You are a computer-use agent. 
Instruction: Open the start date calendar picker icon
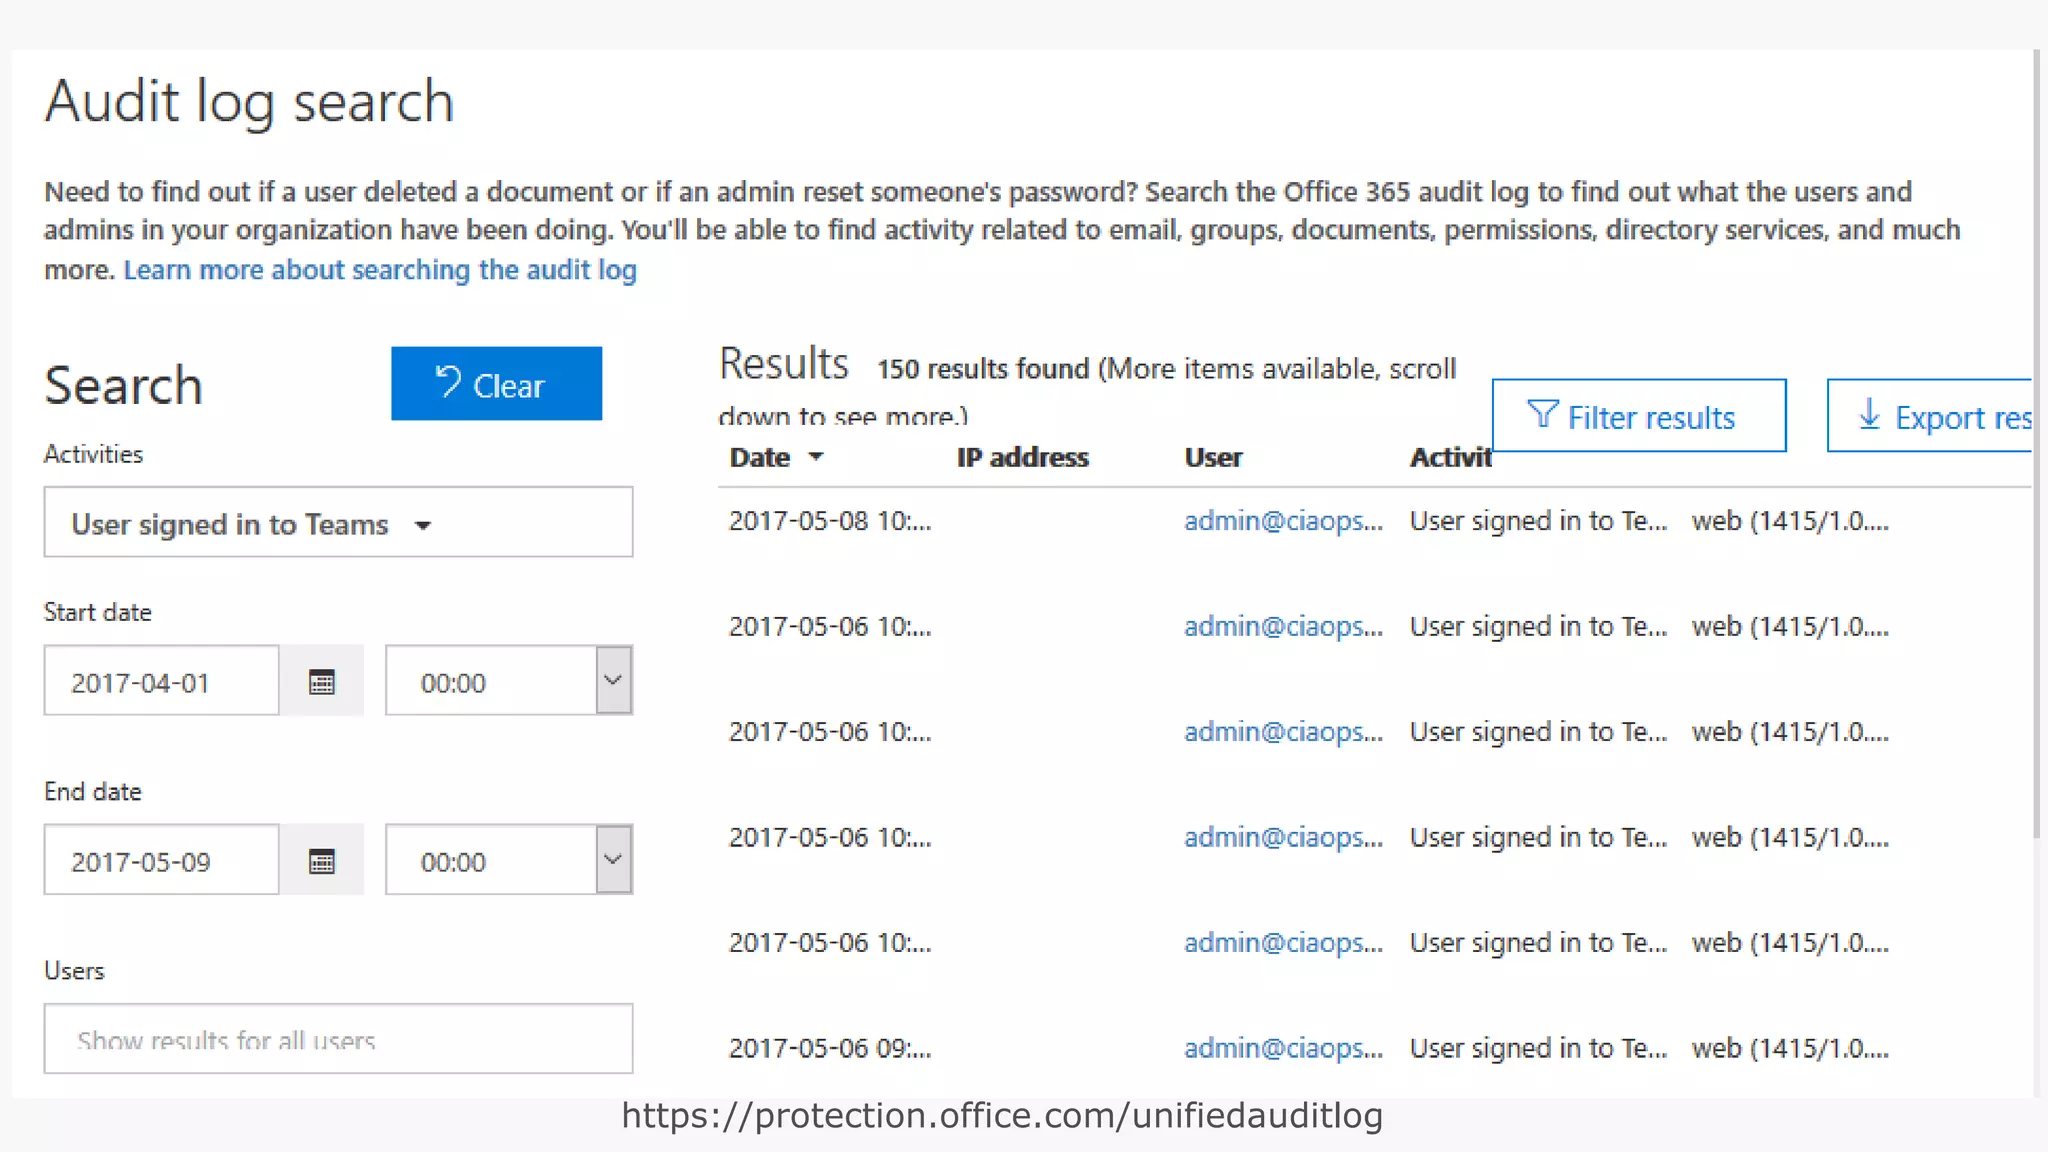[321, 682]
